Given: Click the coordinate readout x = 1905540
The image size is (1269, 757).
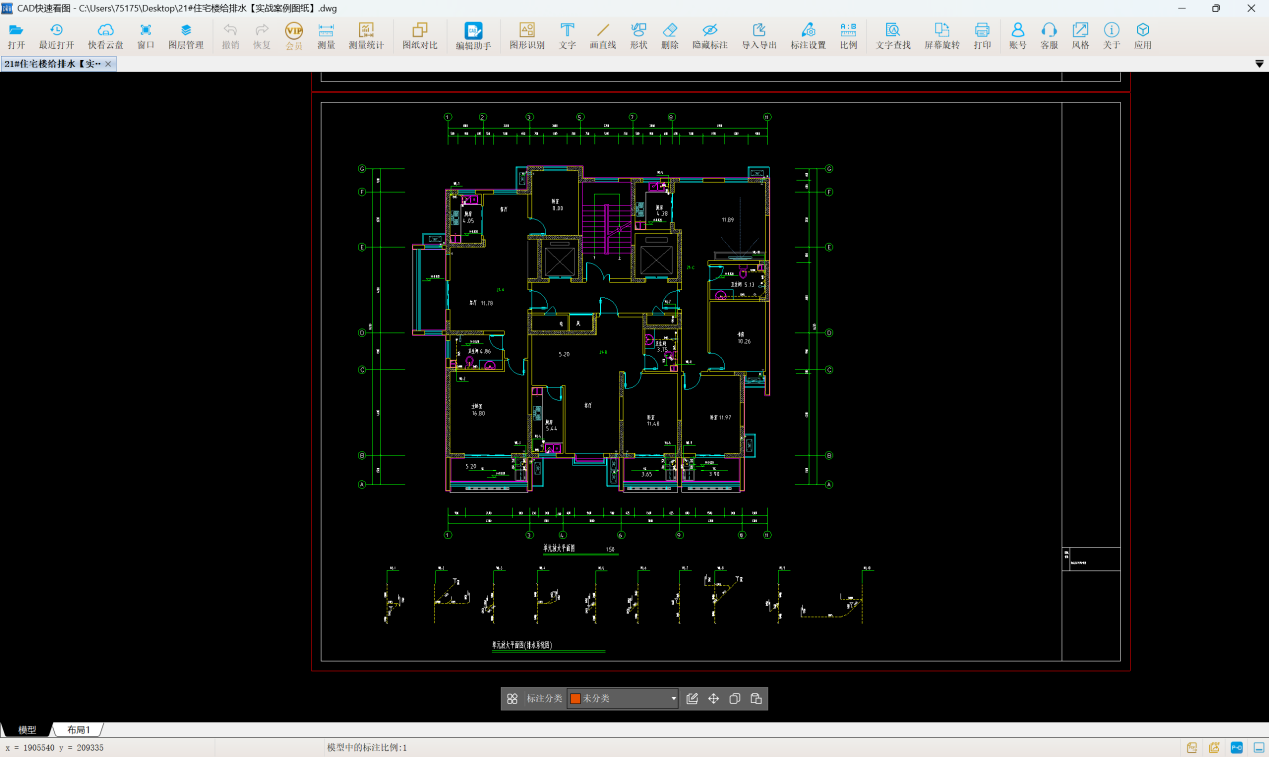Looking at the screenshot, I should (x=55, y=748).
